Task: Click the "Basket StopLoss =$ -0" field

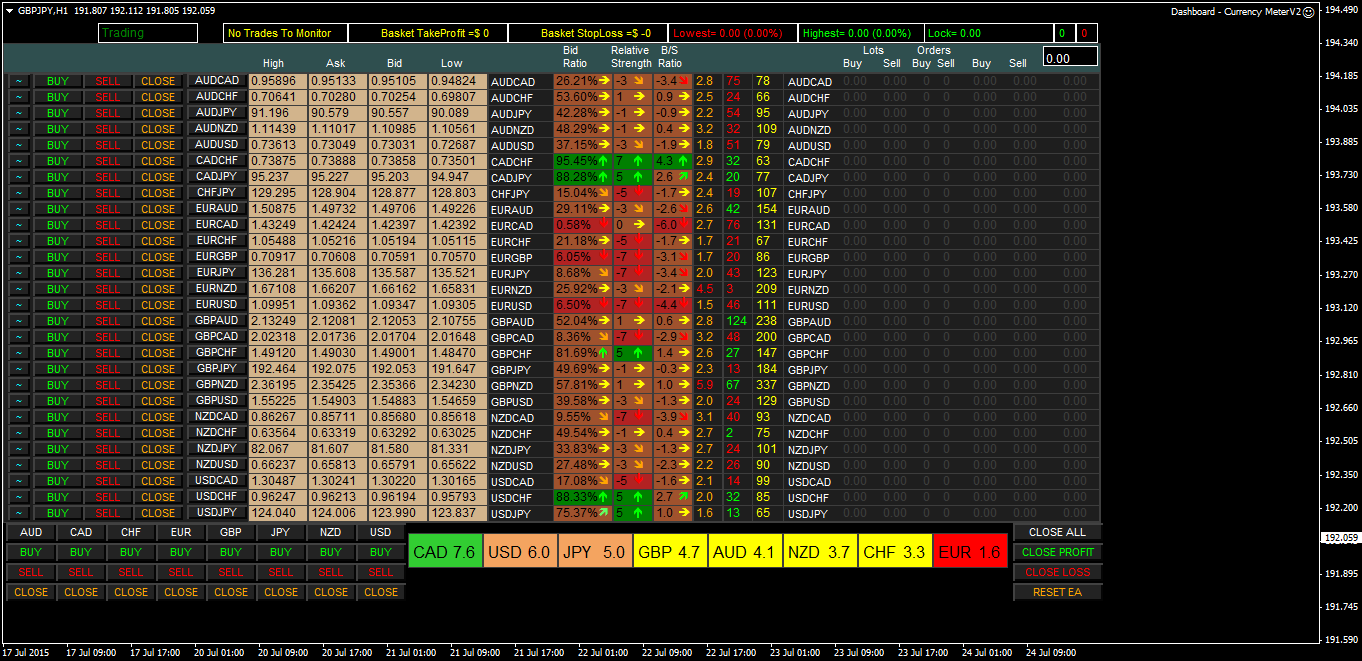Action: point(589,33)
